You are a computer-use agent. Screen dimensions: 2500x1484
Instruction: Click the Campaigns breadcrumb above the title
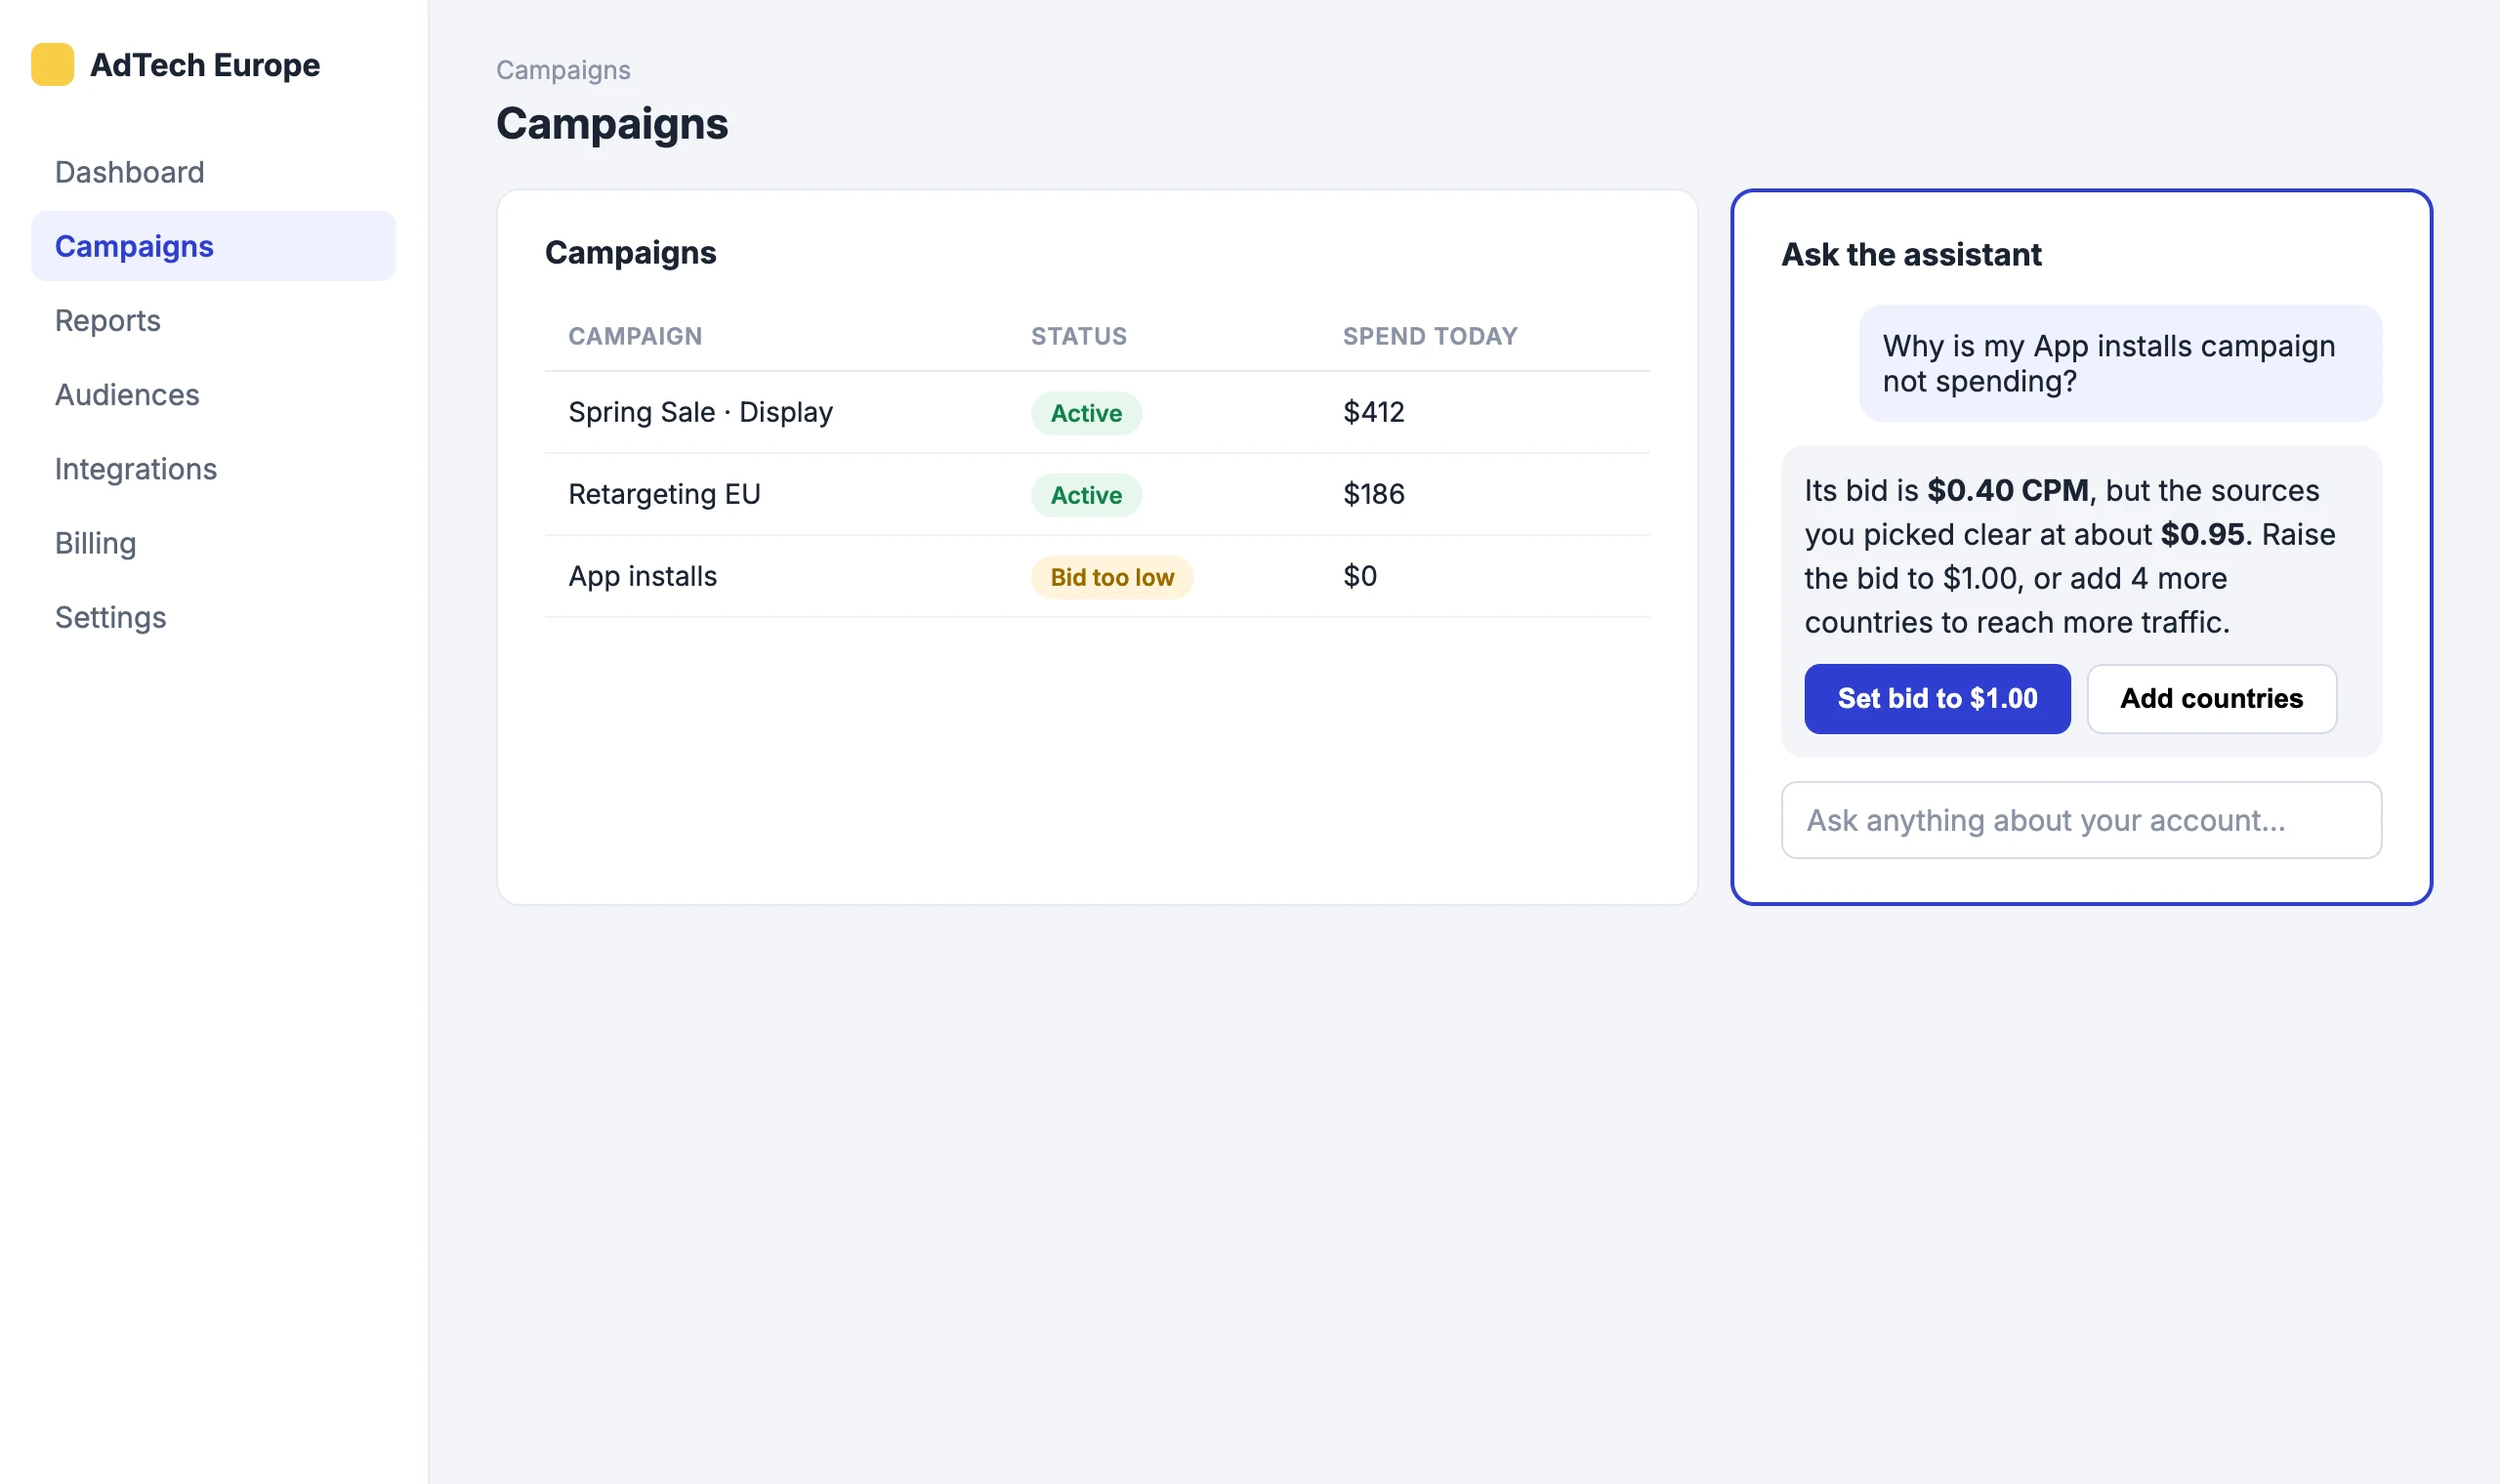click(563, 70)
